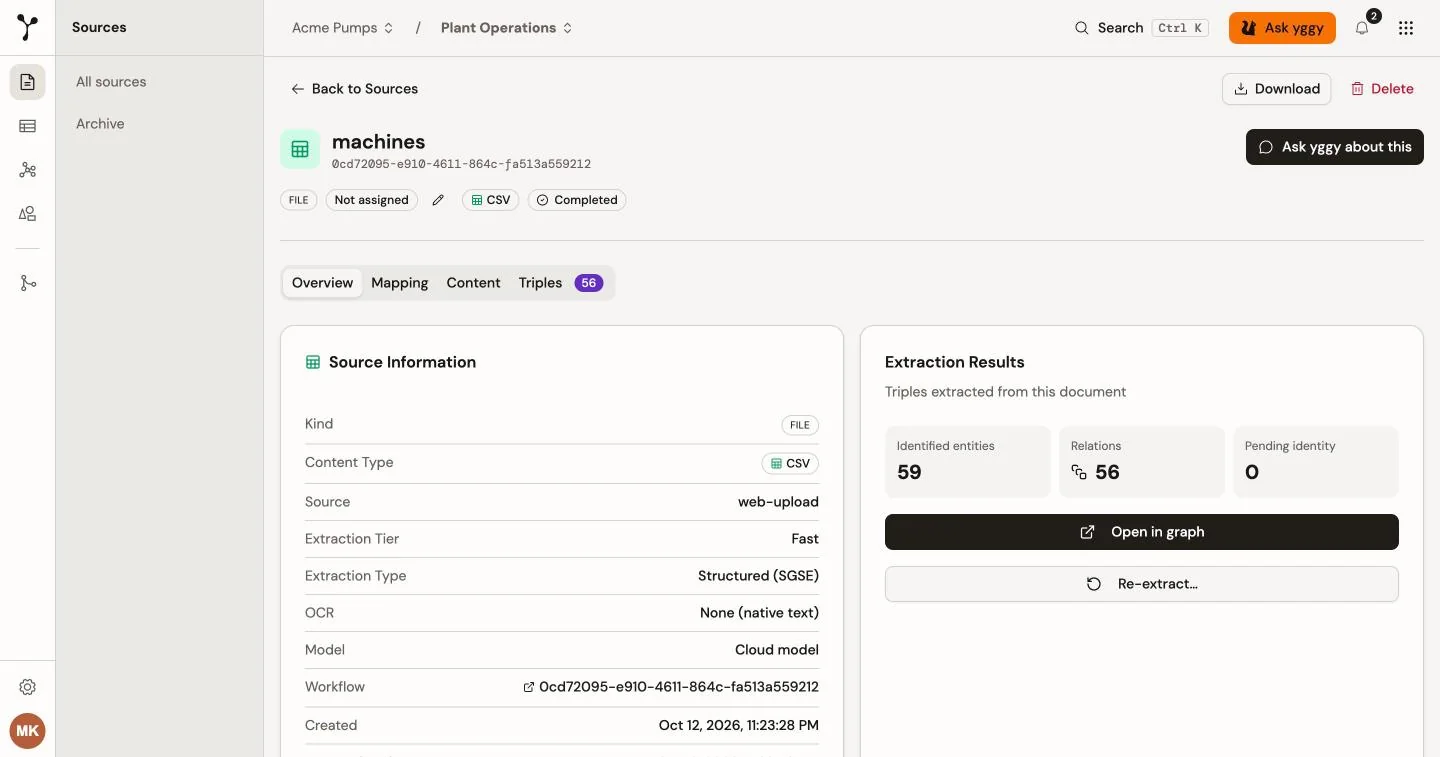Go Back to Sources
Screen dimensions: 1440x757
[x=355, y=89]
